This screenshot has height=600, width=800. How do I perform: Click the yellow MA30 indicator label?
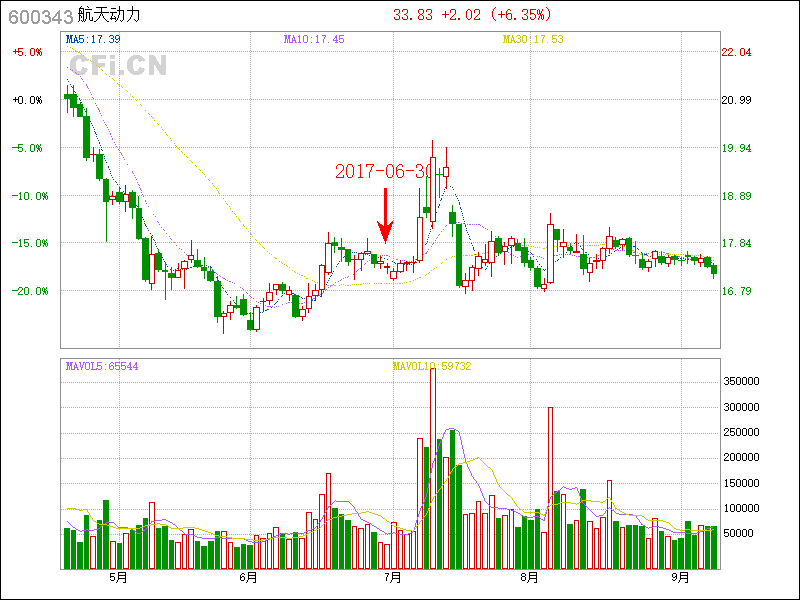click(533, 39)
